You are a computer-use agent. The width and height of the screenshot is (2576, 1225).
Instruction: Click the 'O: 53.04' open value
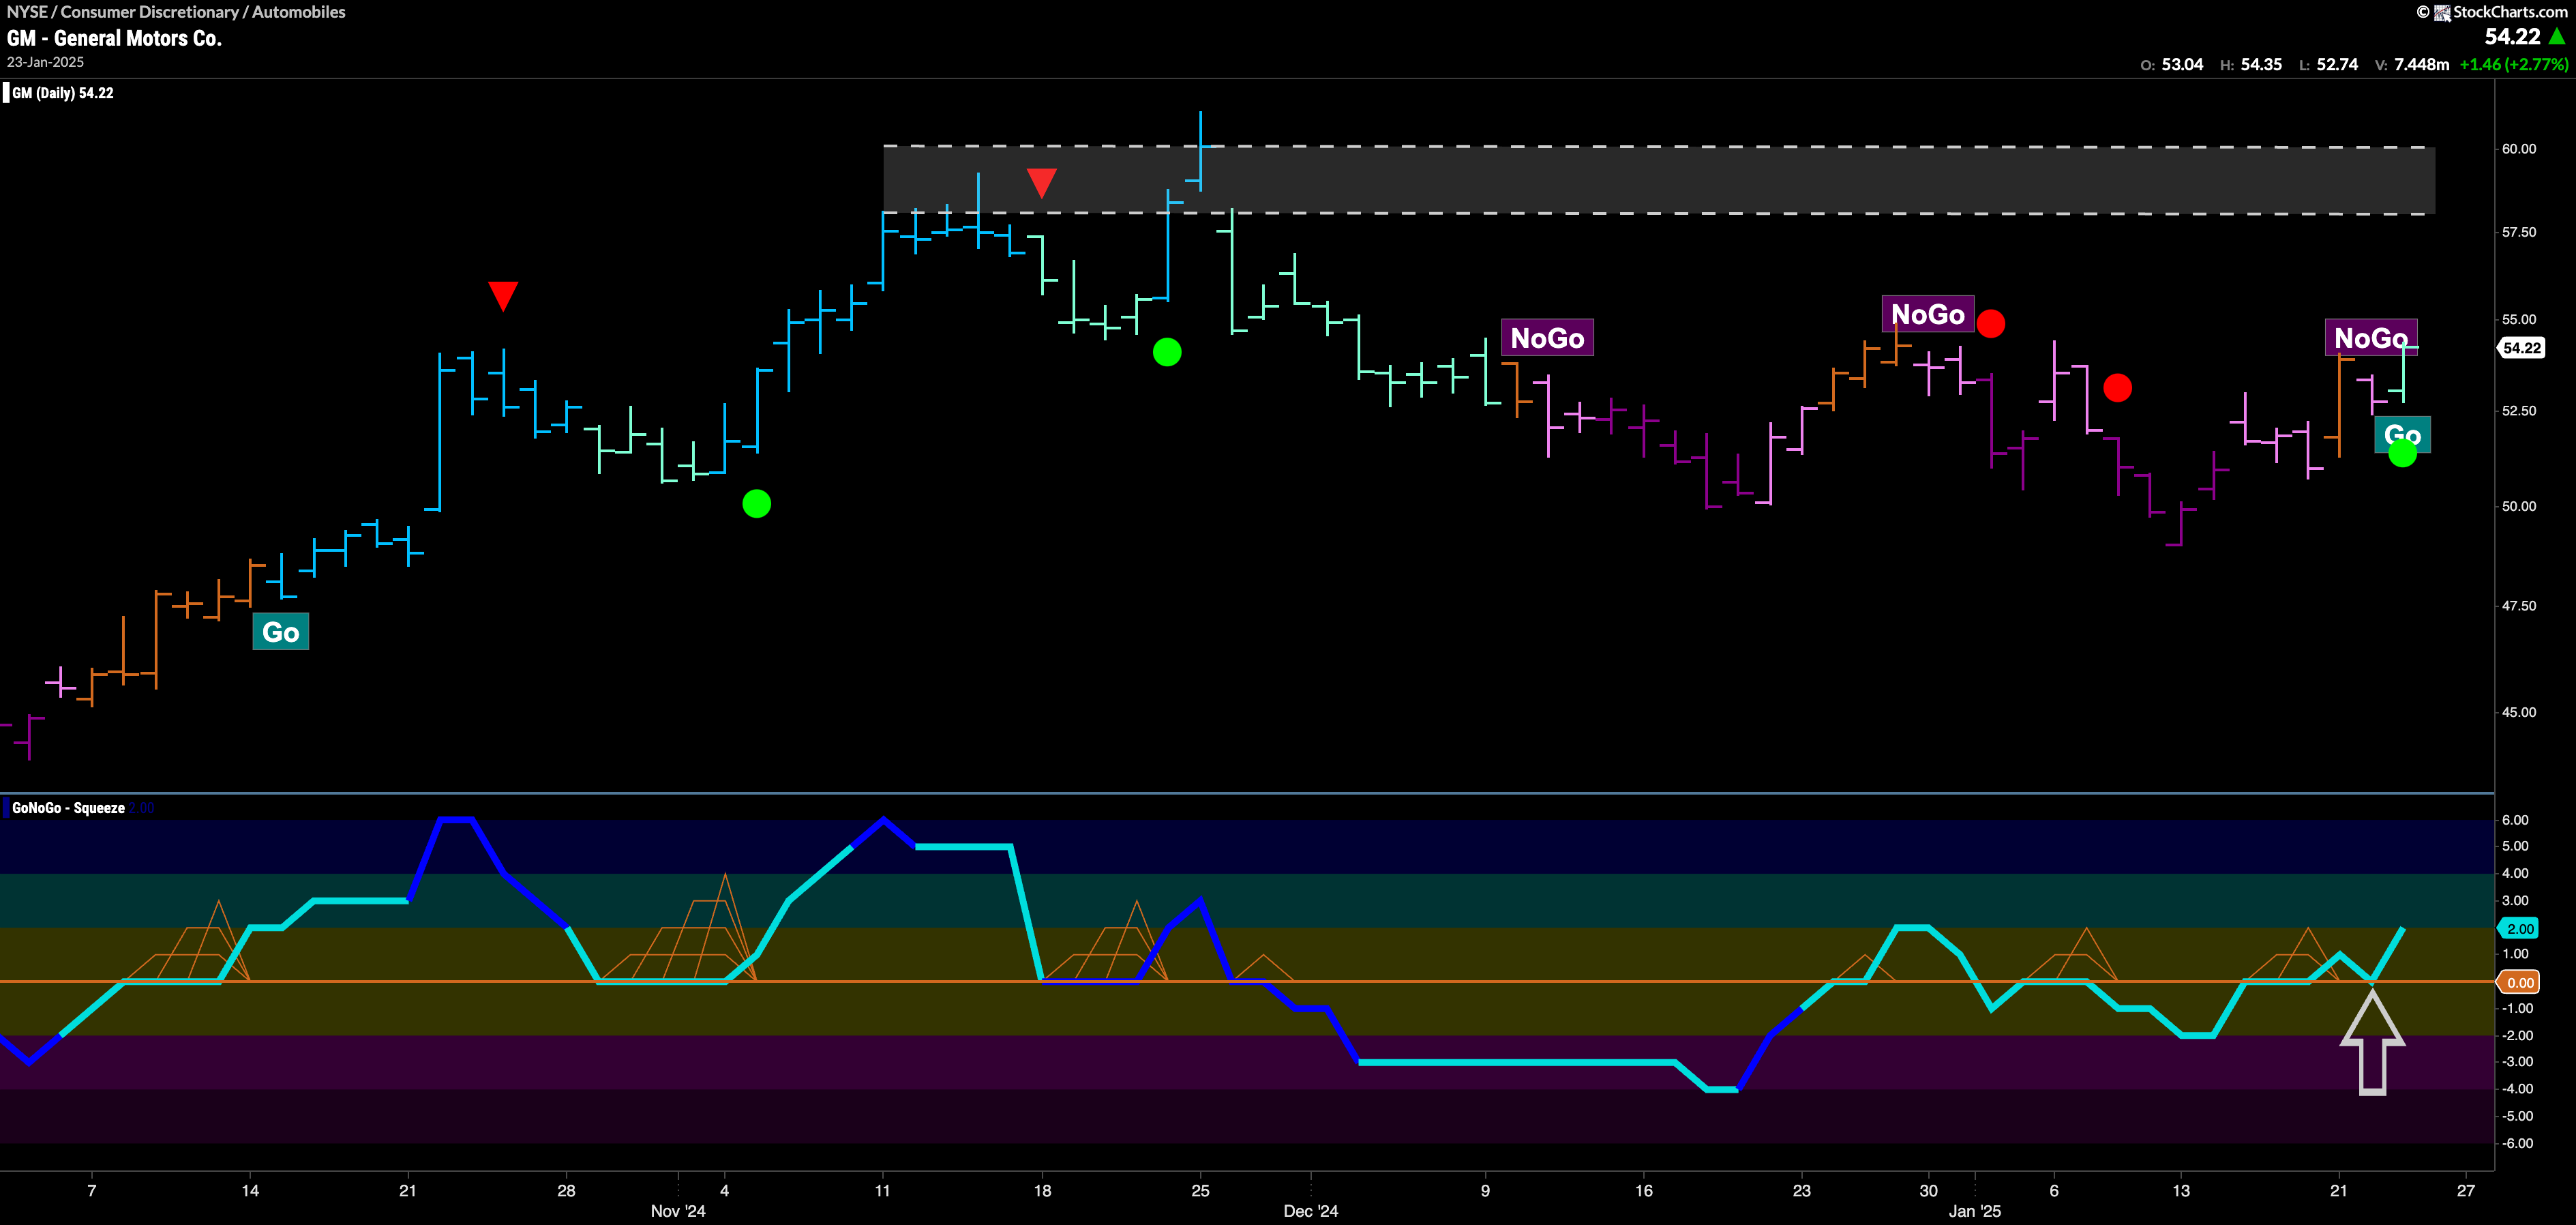pos(2171,64)
